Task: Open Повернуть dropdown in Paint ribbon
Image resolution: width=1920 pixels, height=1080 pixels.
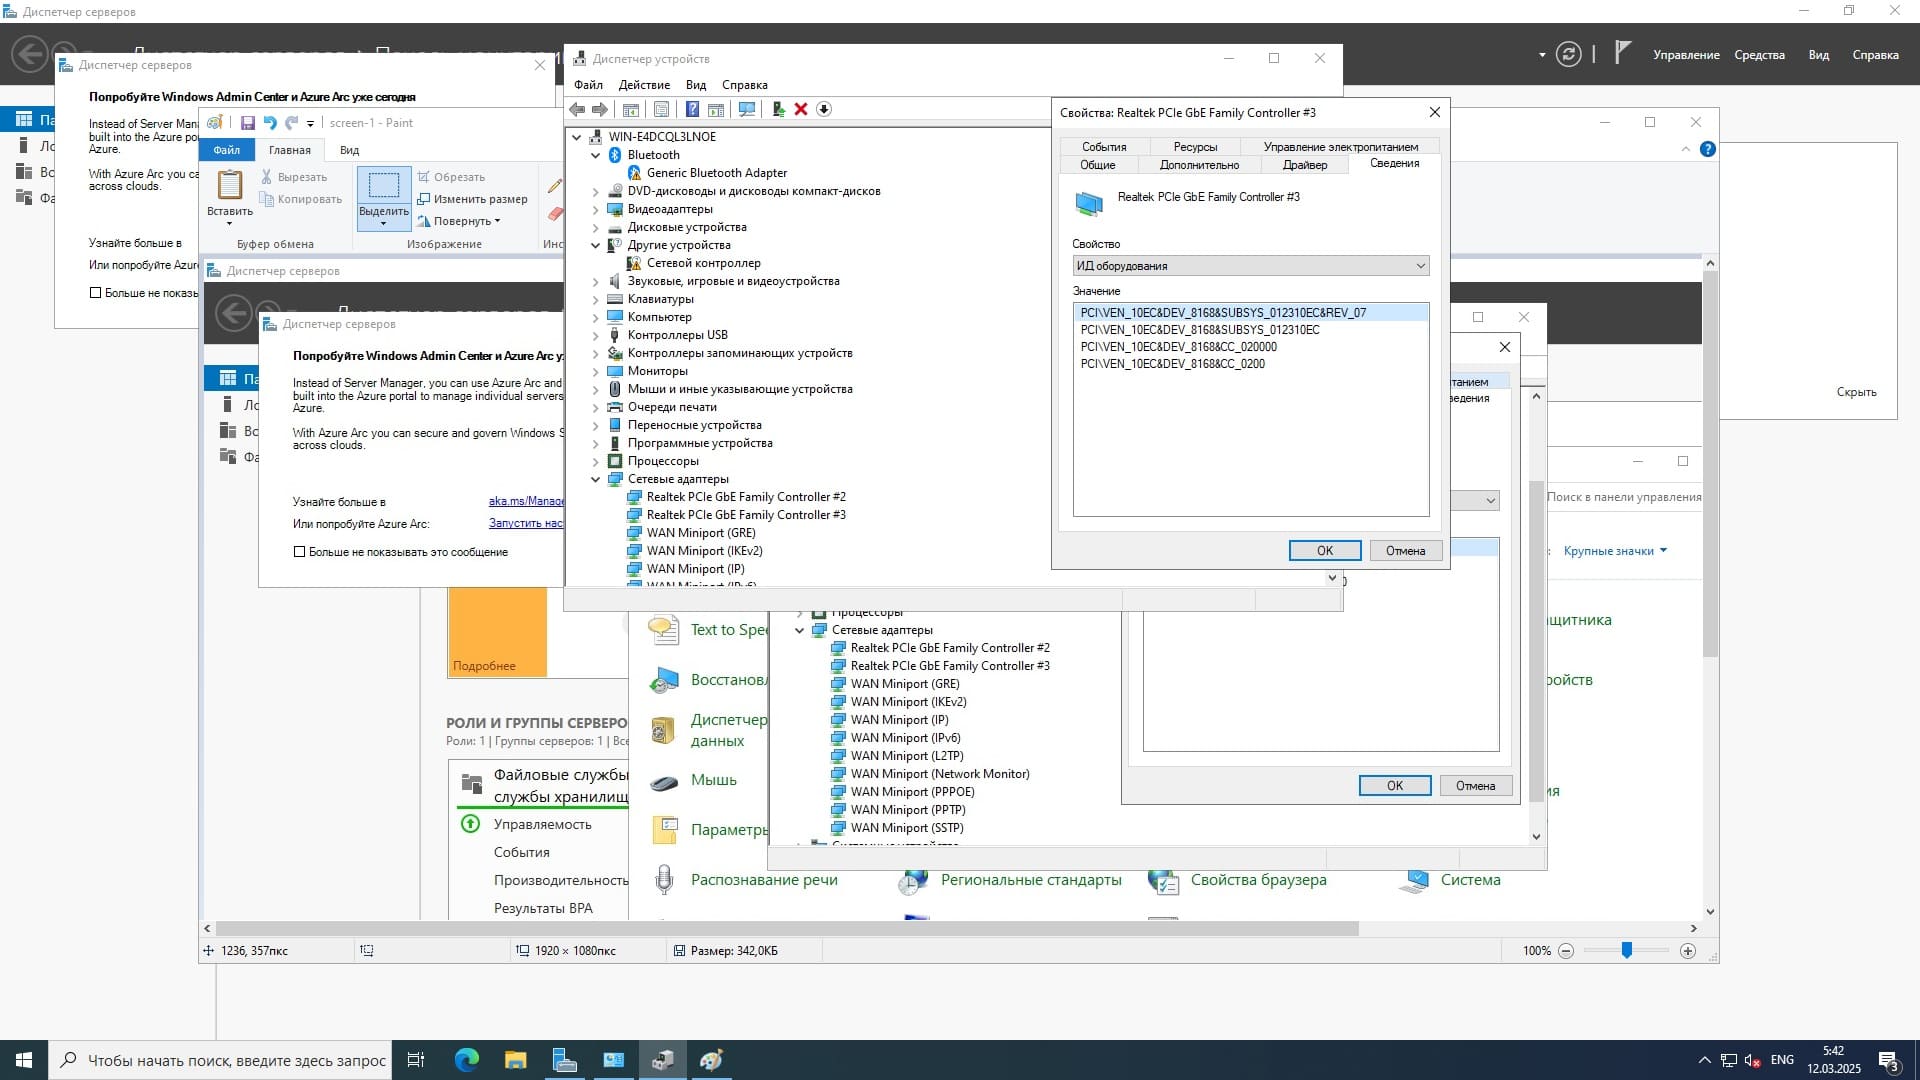Action: [459, 221]
